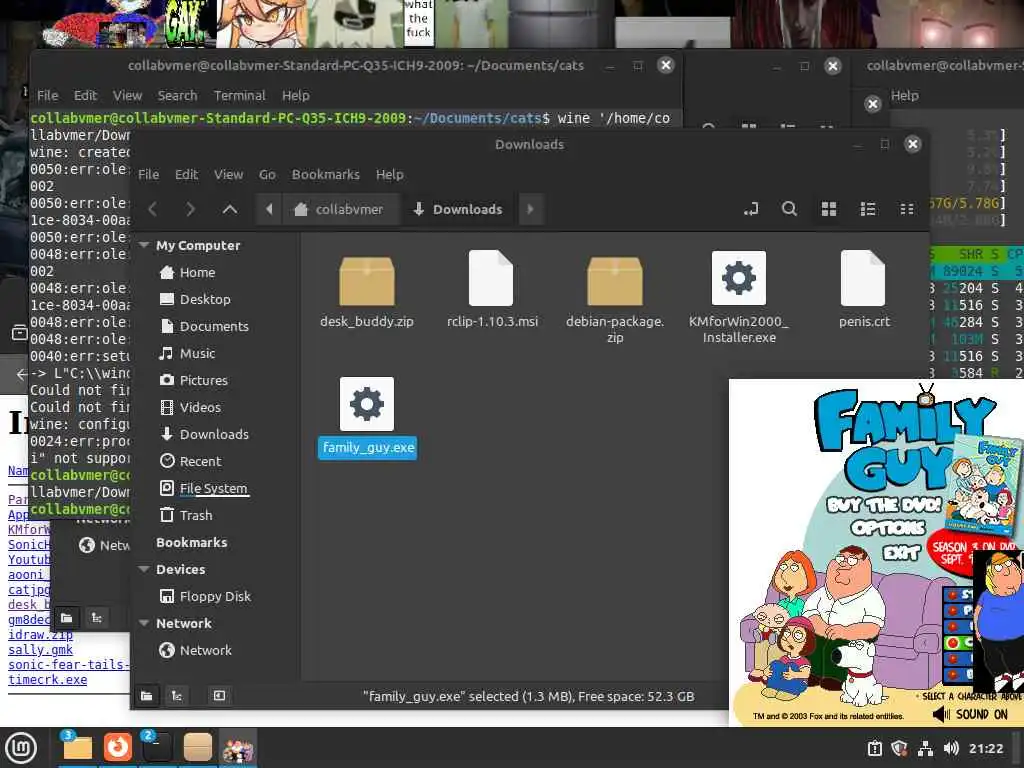Open the Edit menu in Downloads window
This screenshot has width=1024, height=768.
[x=186, y=174]
